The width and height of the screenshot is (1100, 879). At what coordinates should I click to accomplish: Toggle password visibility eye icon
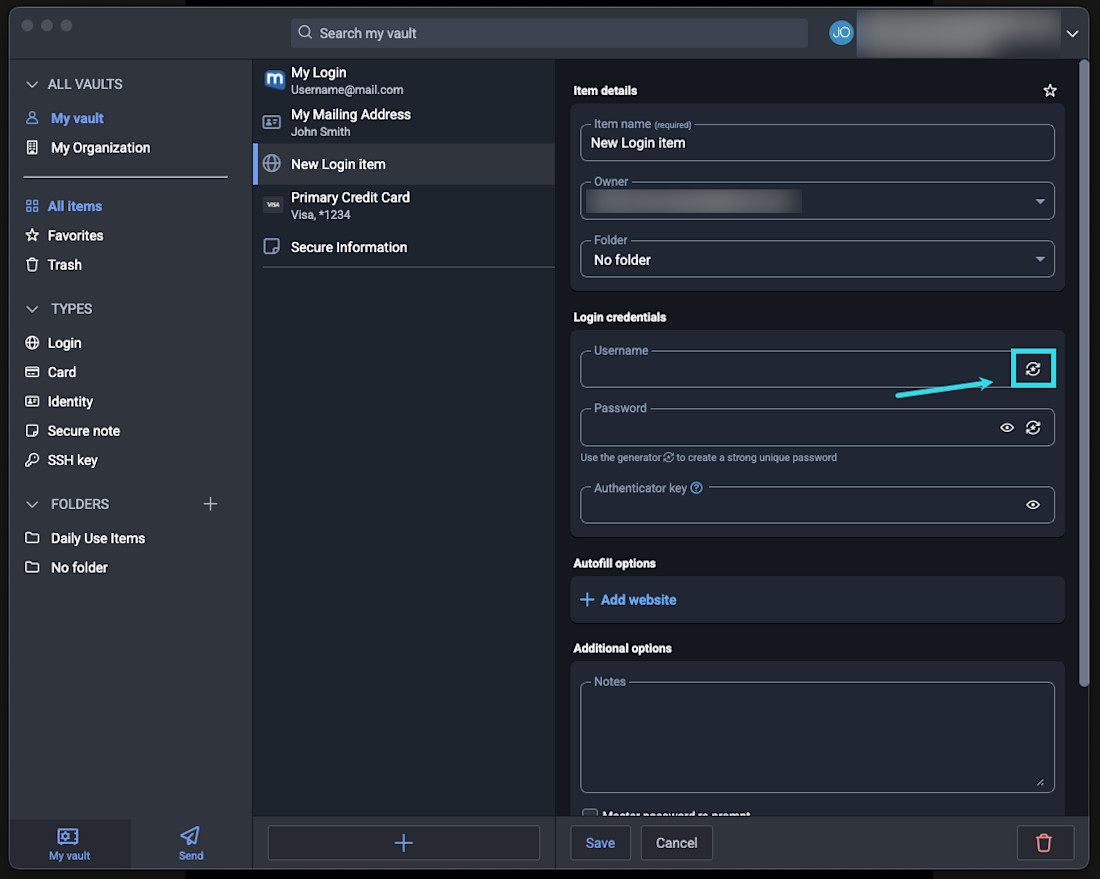click(x=1007, y=428)
